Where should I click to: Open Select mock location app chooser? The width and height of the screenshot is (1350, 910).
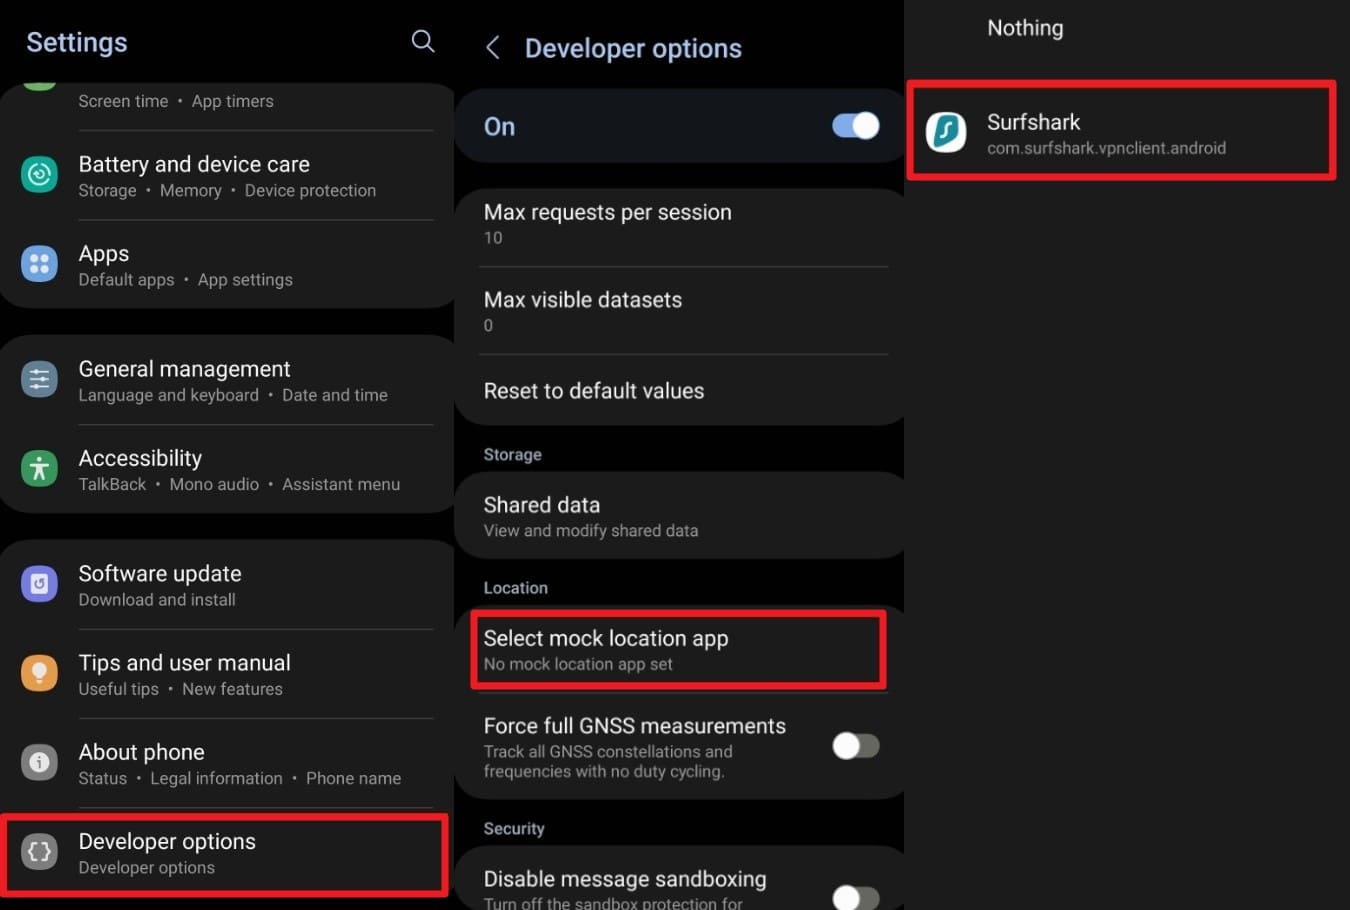(679, 650)
